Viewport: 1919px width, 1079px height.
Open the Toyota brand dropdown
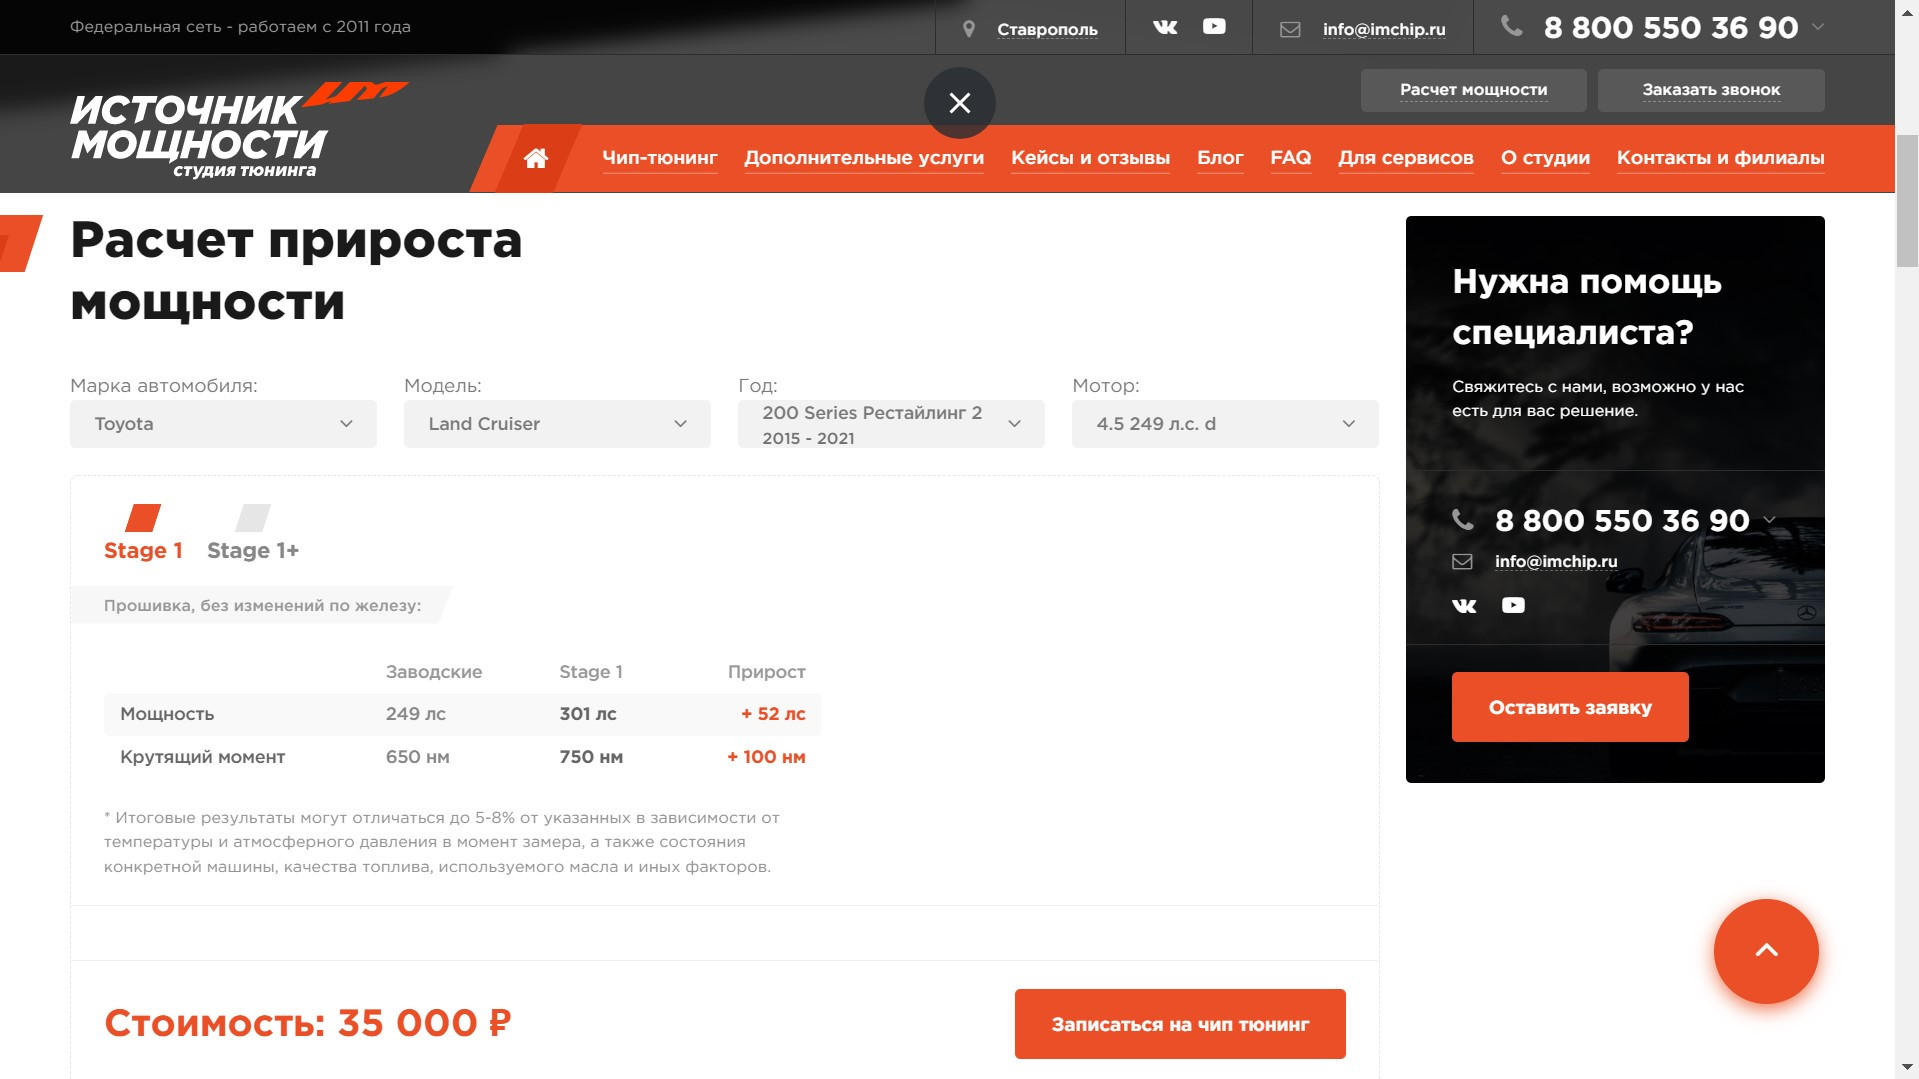[223, 424]
